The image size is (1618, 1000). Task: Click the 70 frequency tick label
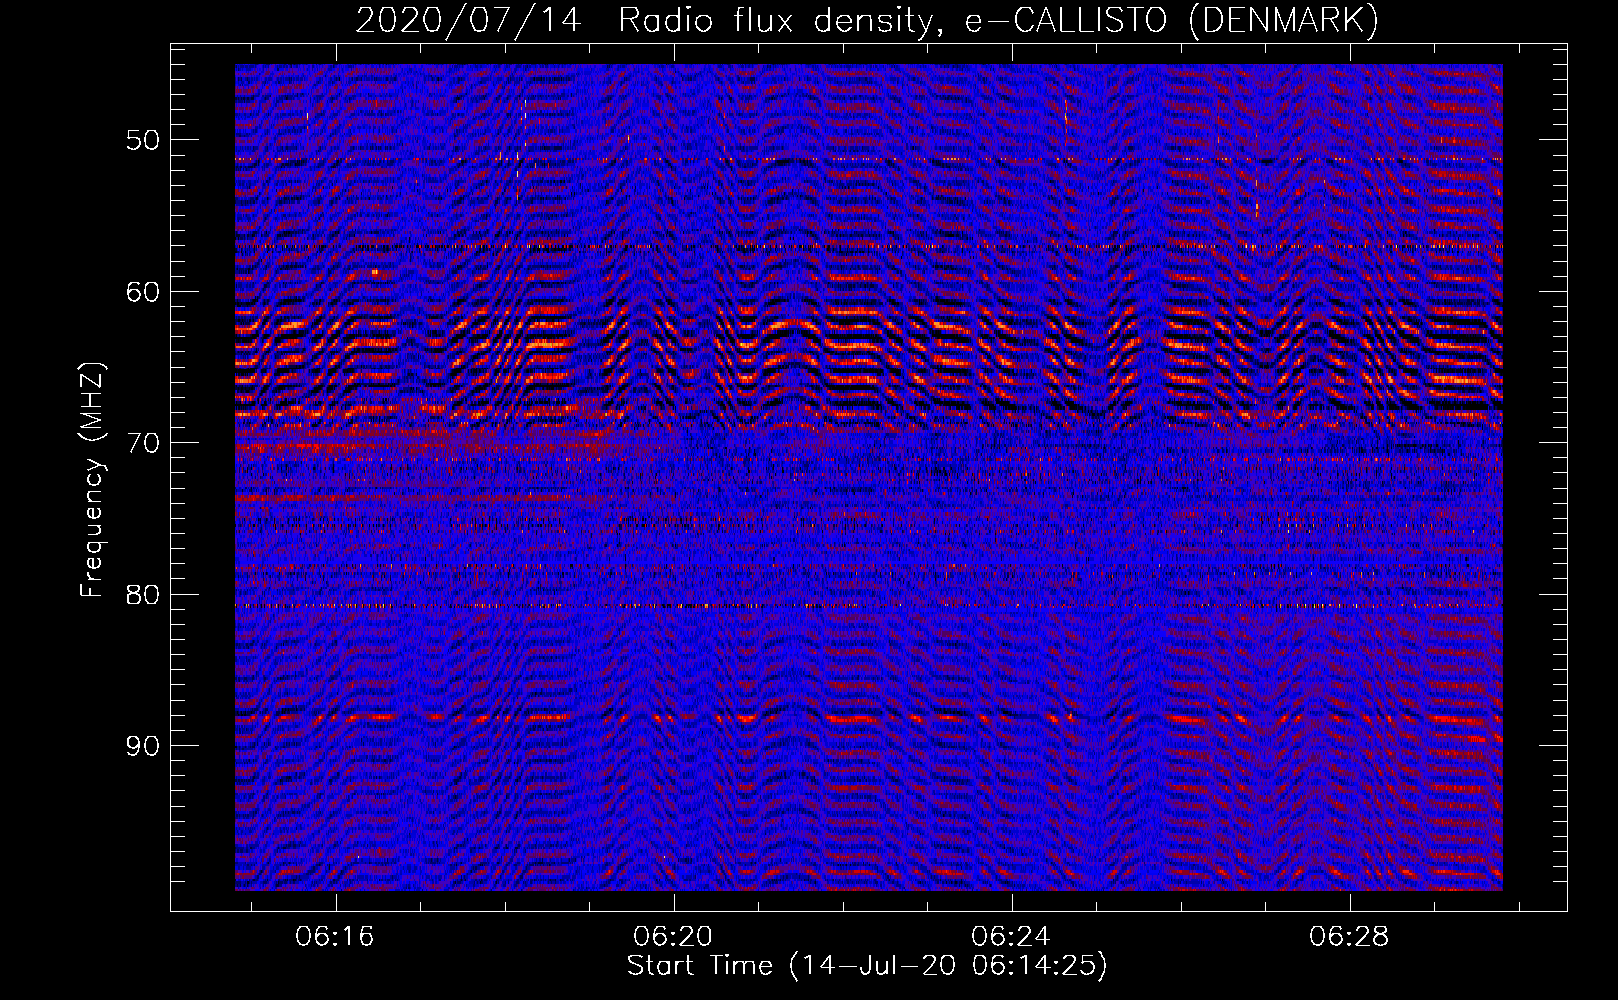coord(142,443)
